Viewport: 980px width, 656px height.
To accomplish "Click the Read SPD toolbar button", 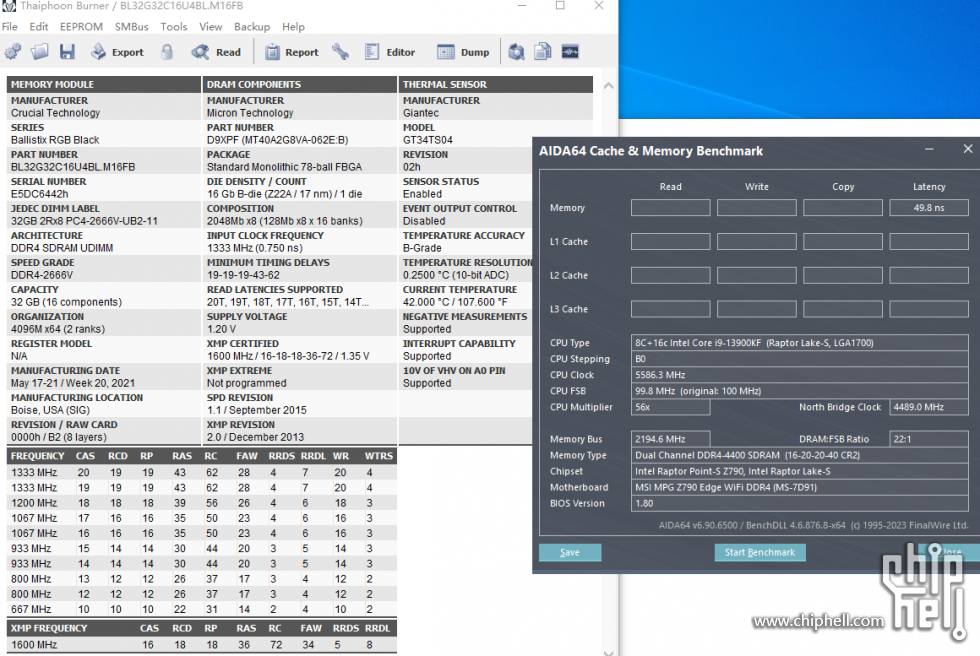I will pos(216,52).
